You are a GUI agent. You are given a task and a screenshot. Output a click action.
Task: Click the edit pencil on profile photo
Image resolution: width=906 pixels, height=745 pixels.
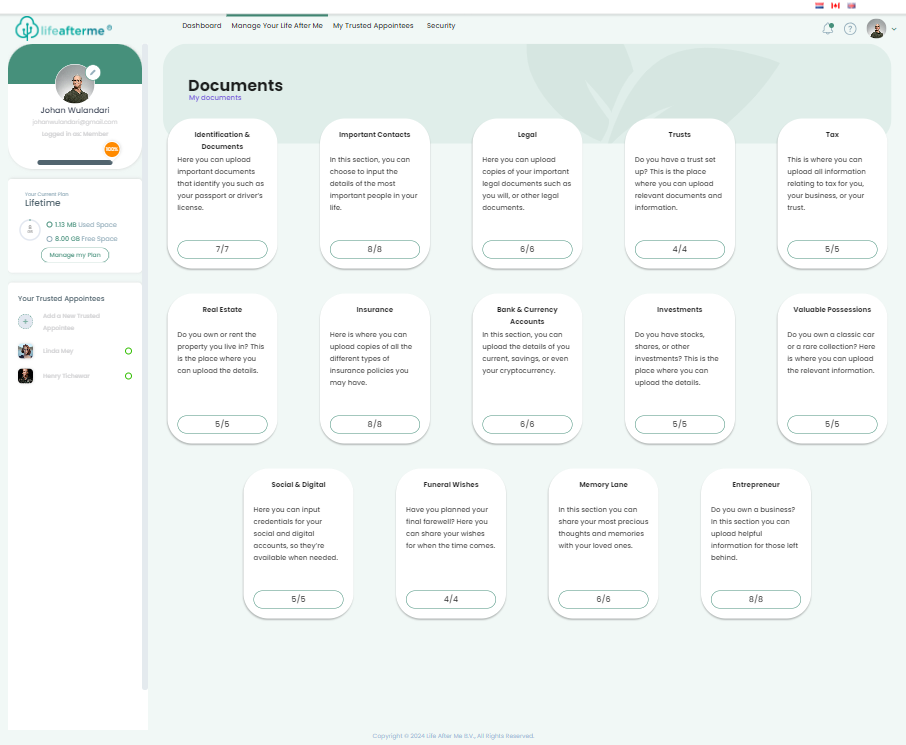pos(93,72)
